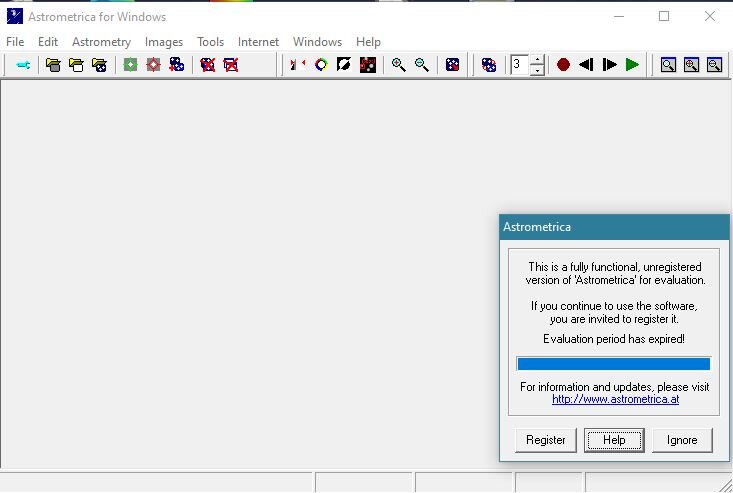
Task: Show Known Object Overlay with red-dotted black icon
Action: [367, 65]
